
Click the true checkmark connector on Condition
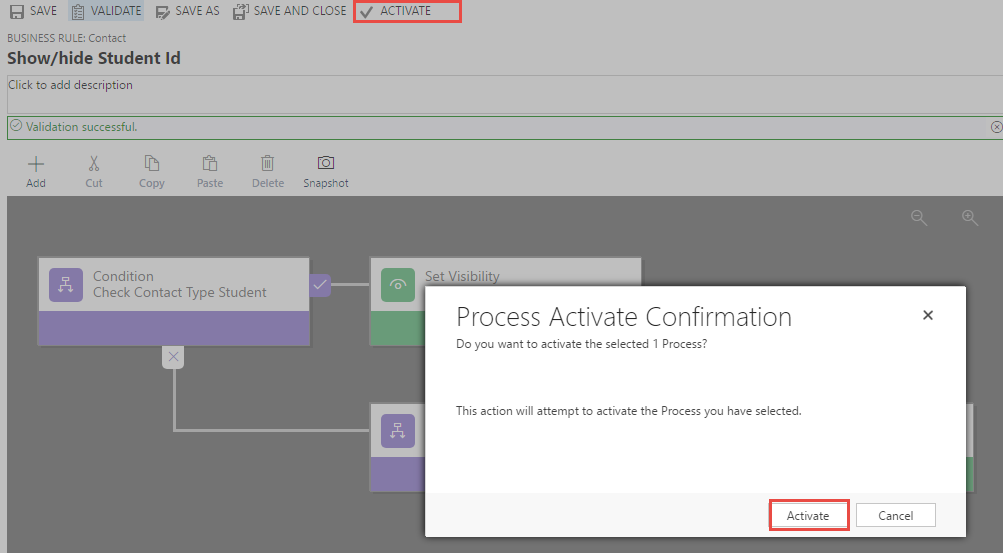pos(320,284)
